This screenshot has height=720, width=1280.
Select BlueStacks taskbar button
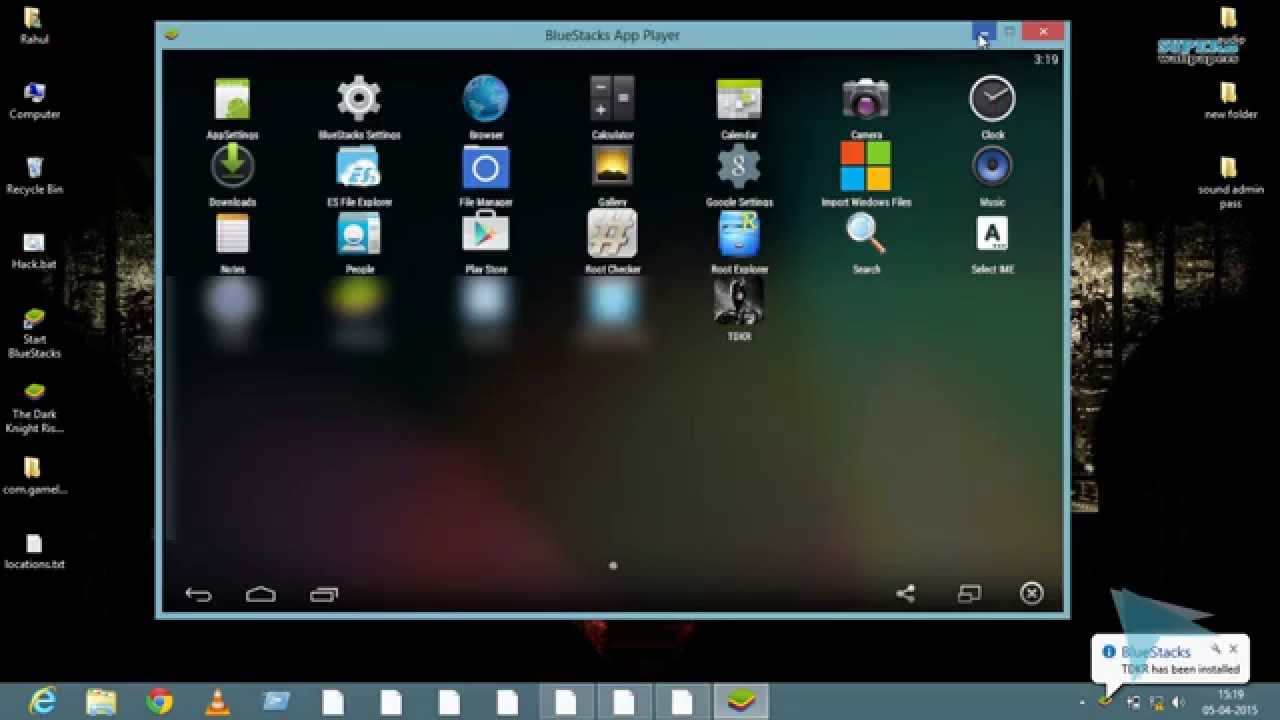741,701
